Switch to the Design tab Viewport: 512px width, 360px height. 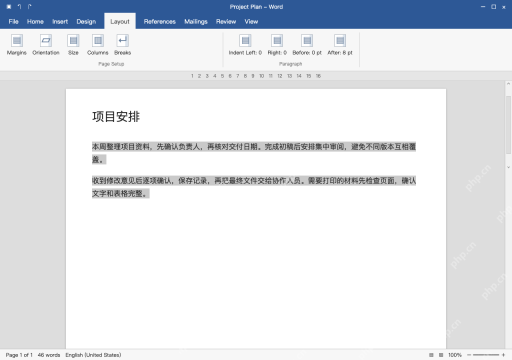click(86, 22)
